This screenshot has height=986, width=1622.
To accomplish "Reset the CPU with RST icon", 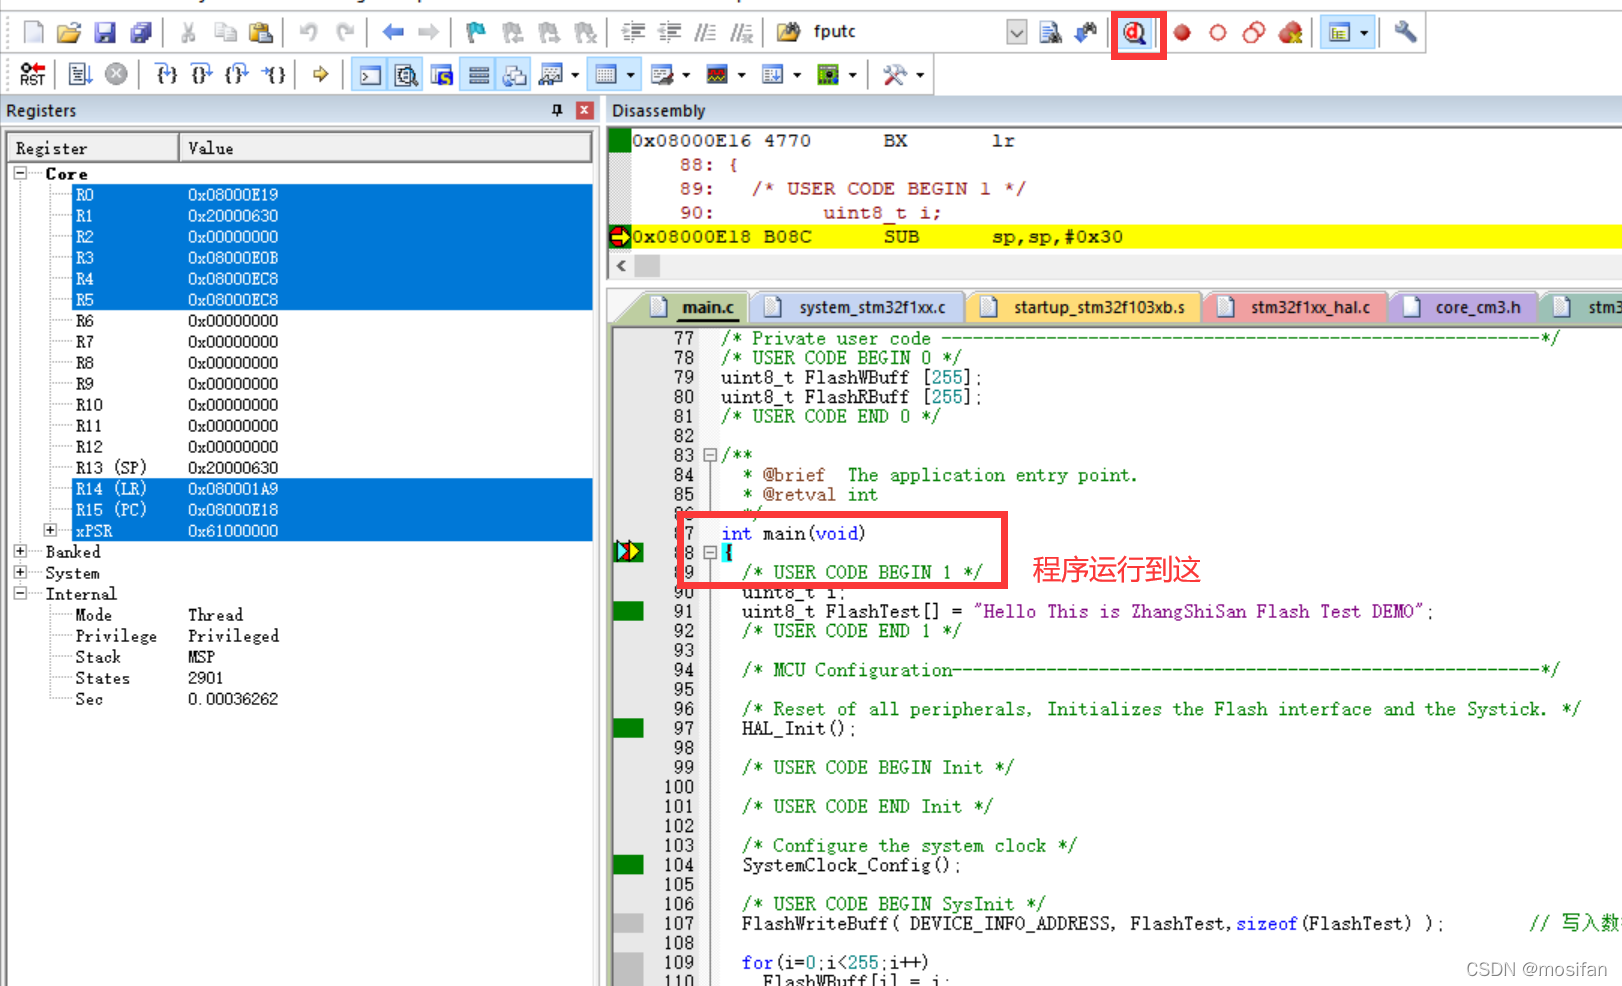I will click(32, 74).
